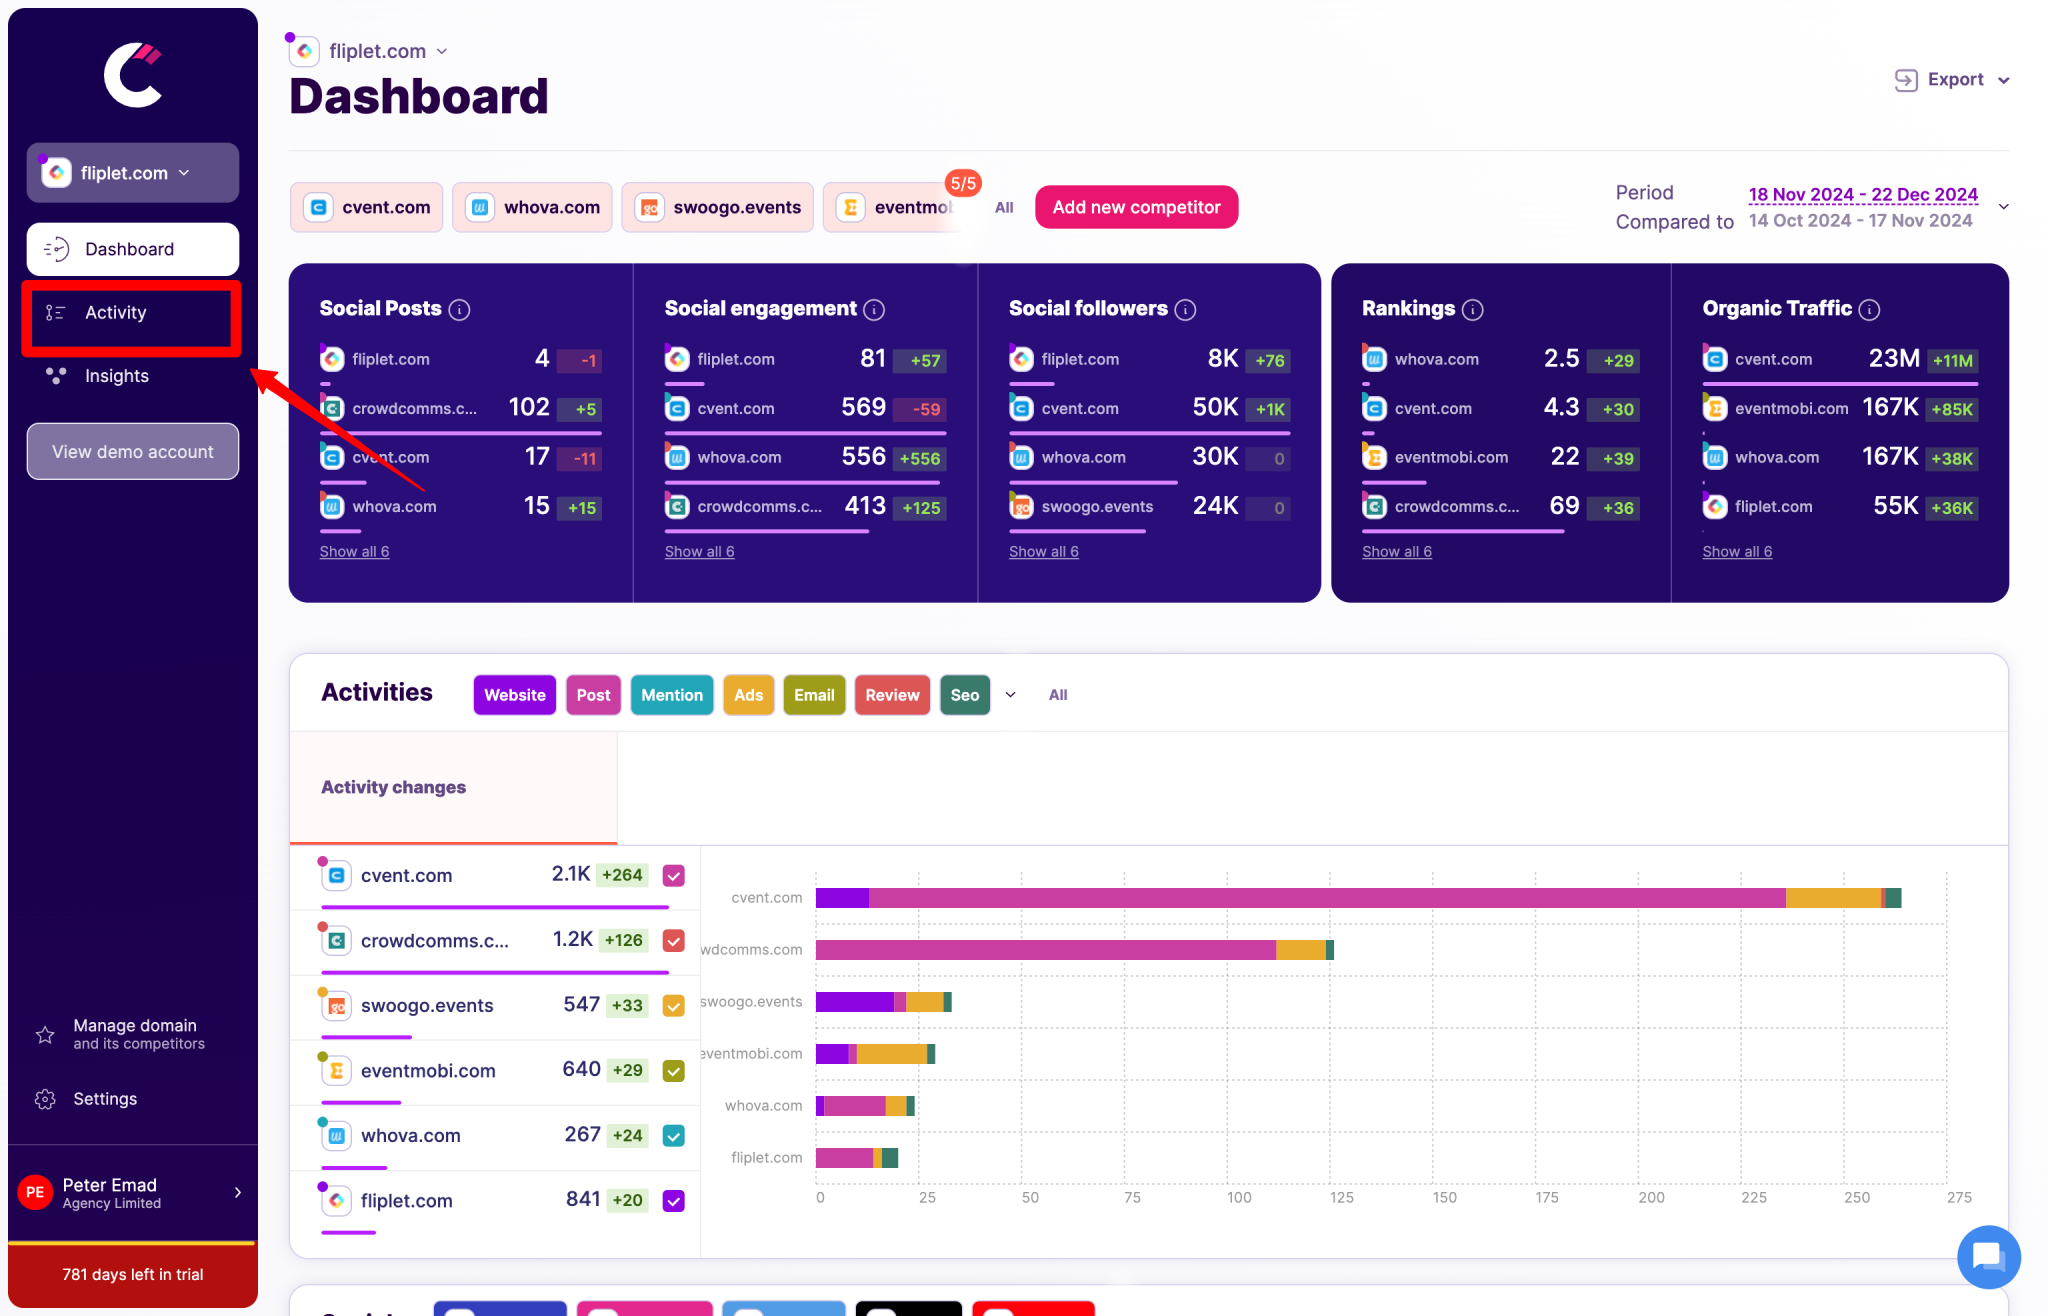Switch to the Activity changes tab
2048x1316 pixels.
(x=393, y=787)
